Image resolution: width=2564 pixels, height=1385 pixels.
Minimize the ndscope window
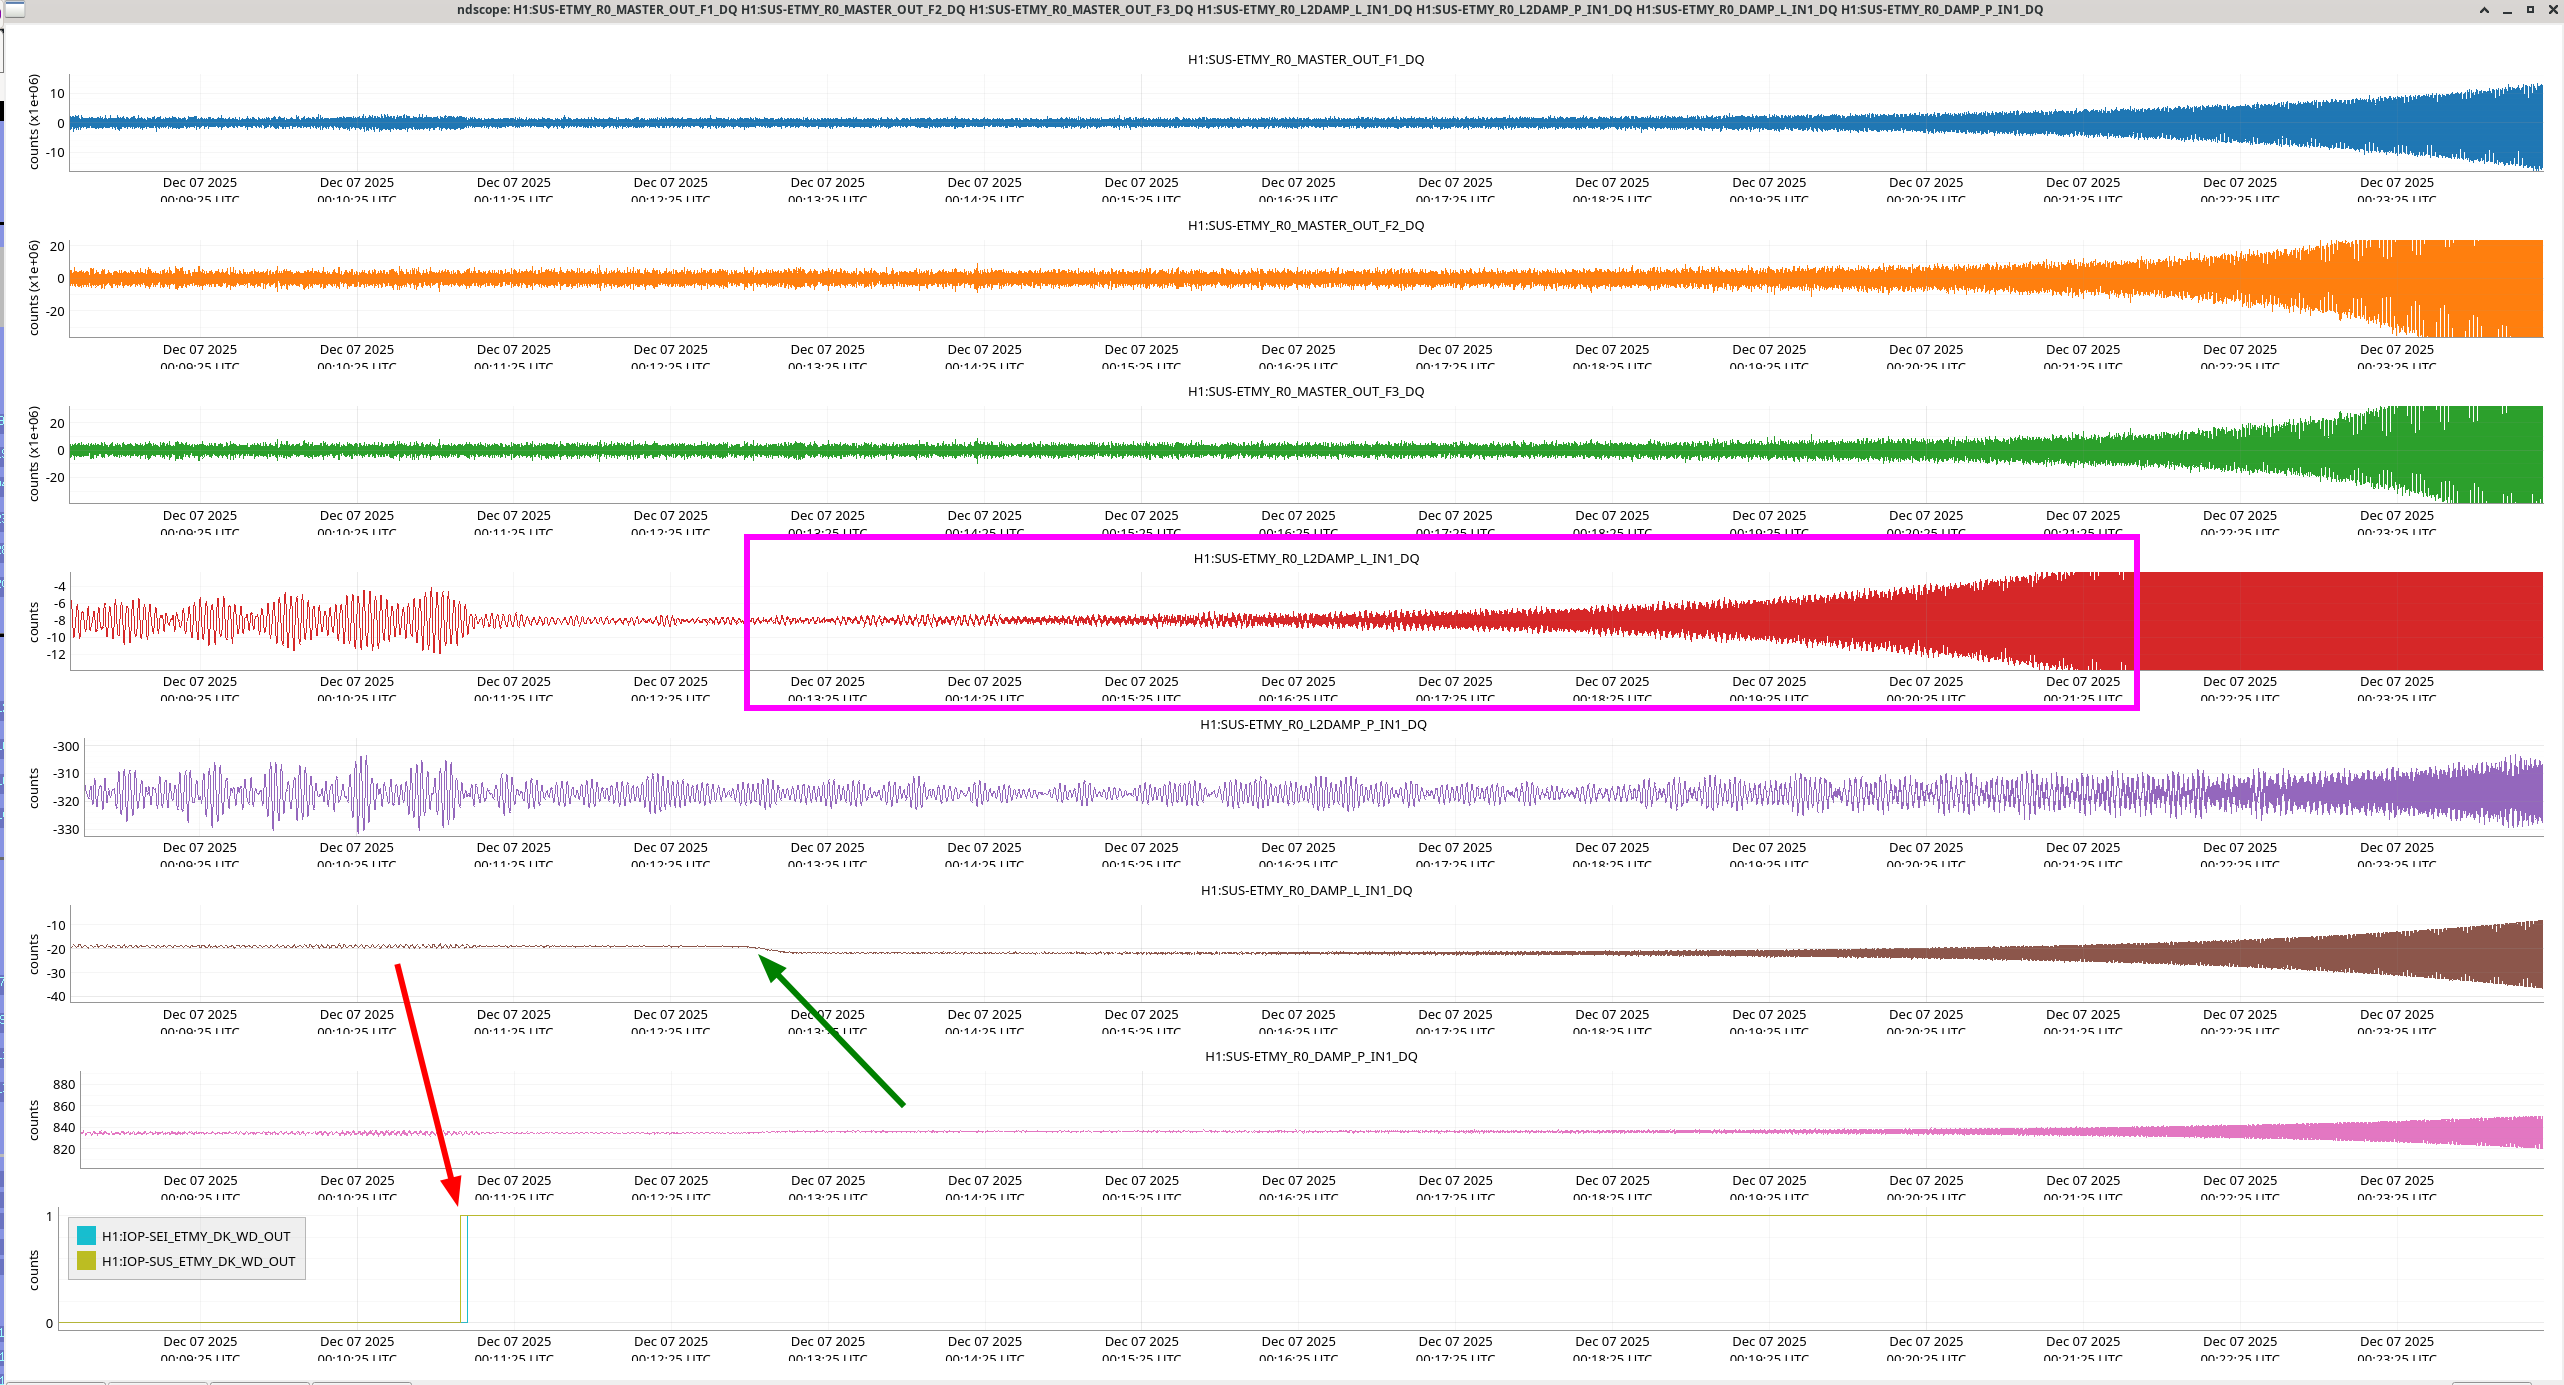(x=2507, y=10)
